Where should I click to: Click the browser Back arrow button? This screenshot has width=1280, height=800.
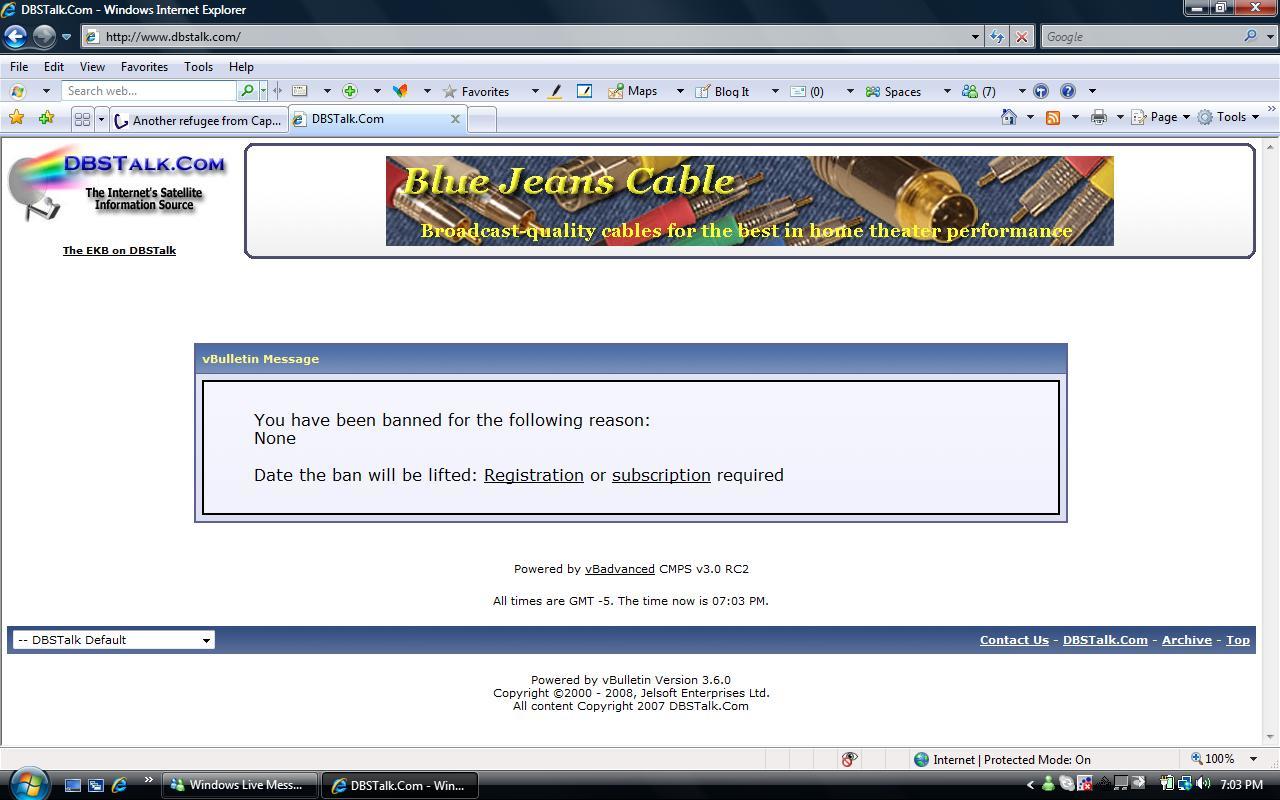coord(15,37)
